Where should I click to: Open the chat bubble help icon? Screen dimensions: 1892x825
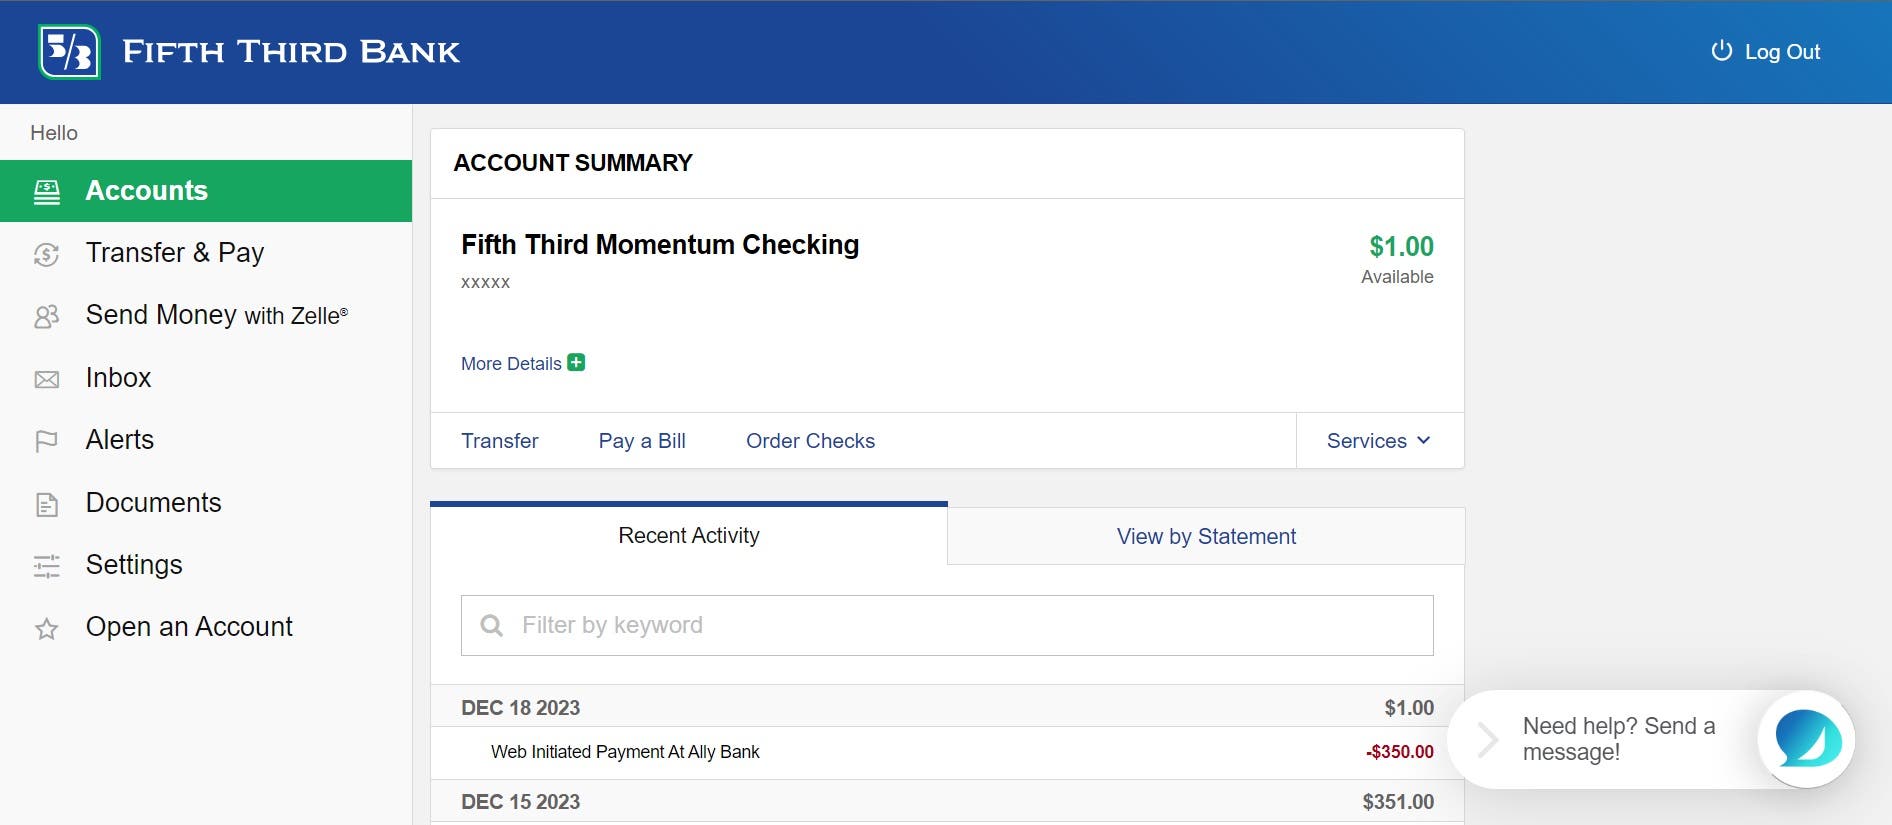click(1806, 739)
